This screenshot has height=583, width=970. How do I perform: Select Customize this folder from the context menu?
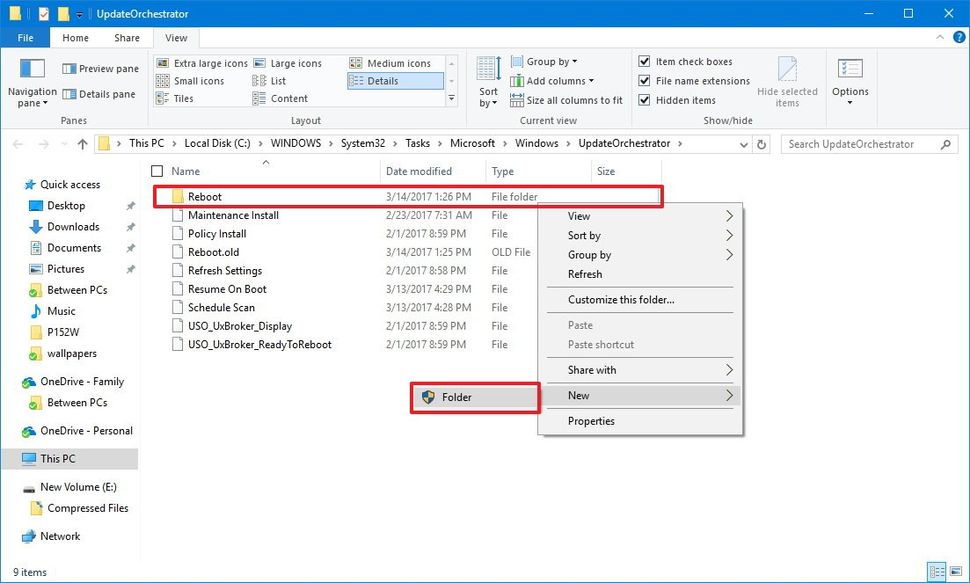622,299
